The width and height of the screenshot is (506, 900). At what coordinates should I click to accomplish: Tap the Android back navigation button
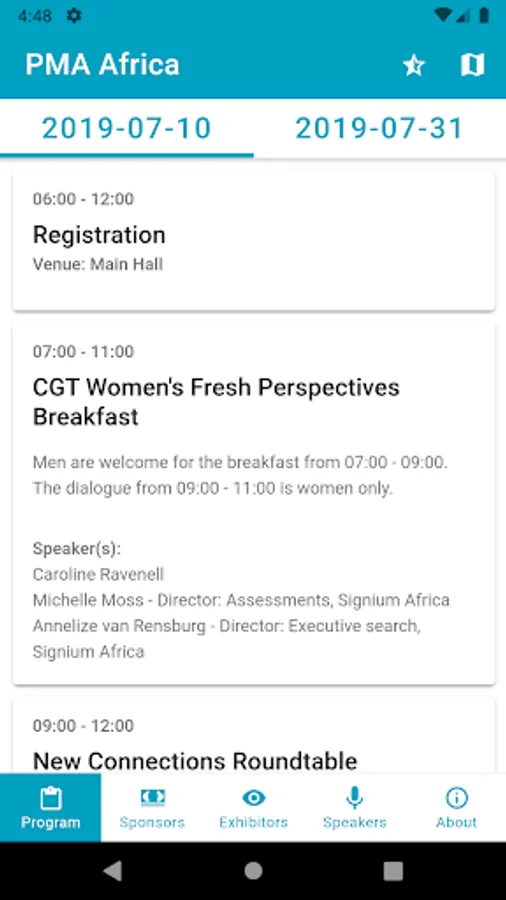(113, 871)
